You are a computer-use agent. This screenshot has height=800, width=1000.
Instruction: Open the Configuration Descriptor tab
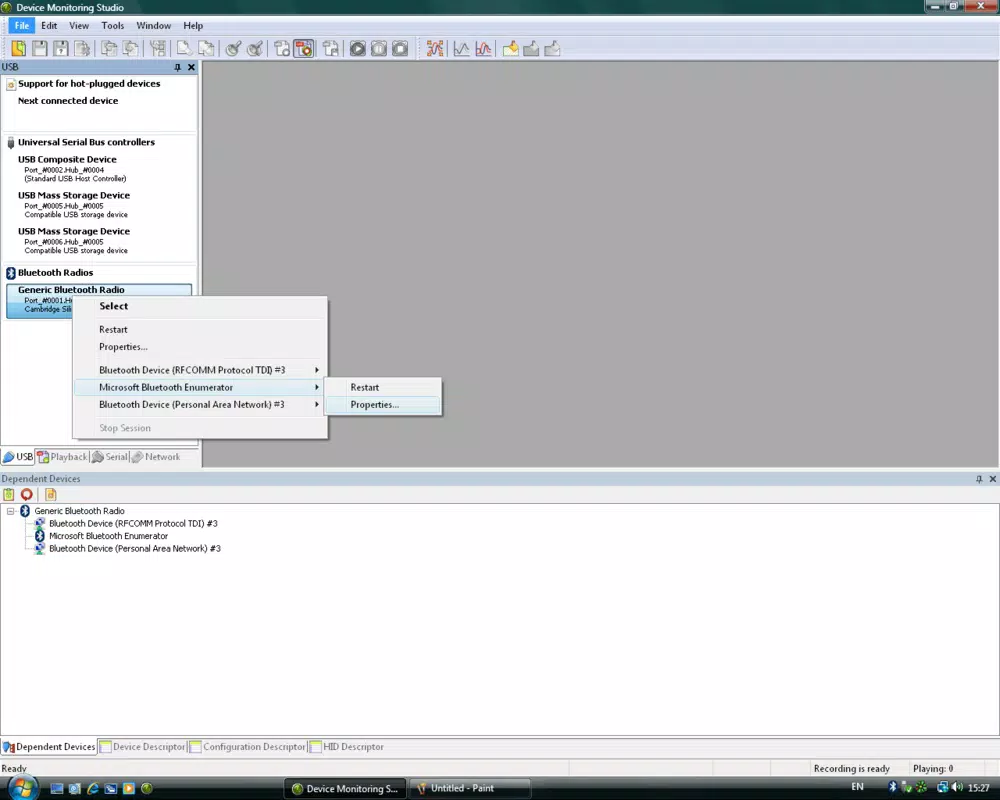[x=248, y=746]
